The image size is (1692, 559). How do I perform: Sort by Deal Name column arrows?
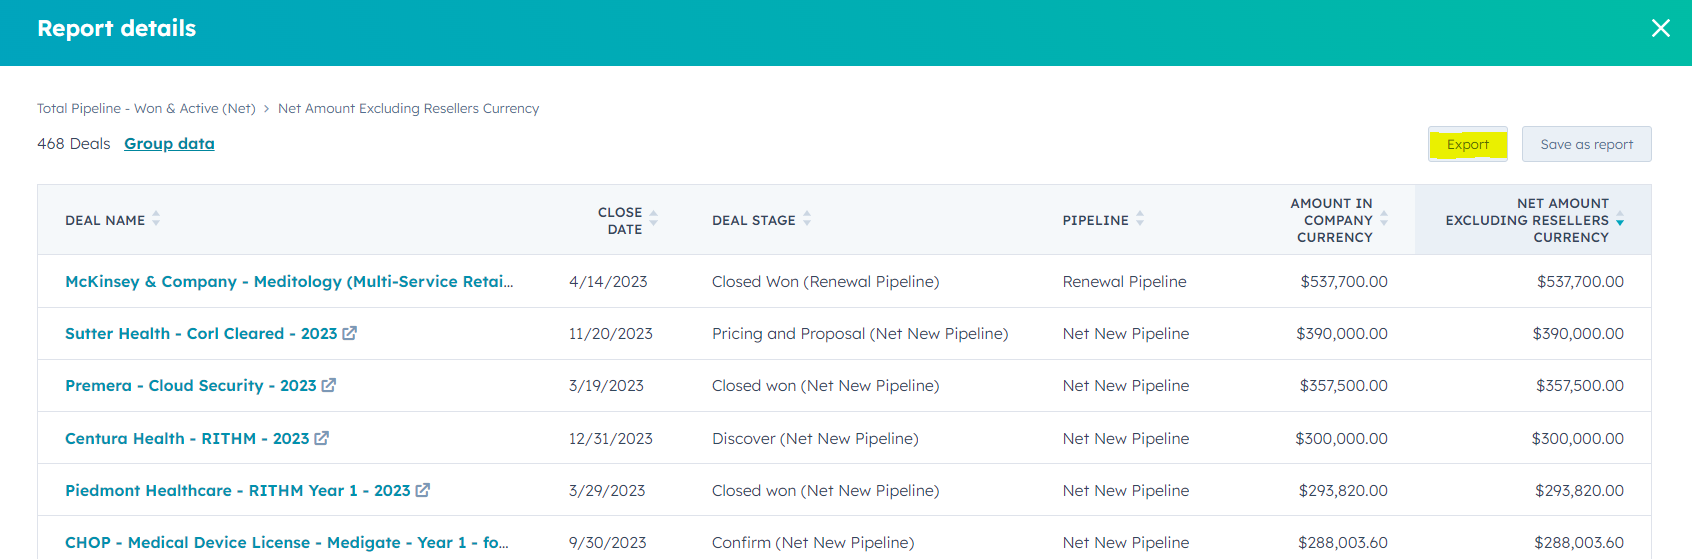click(x=156, y=219)
